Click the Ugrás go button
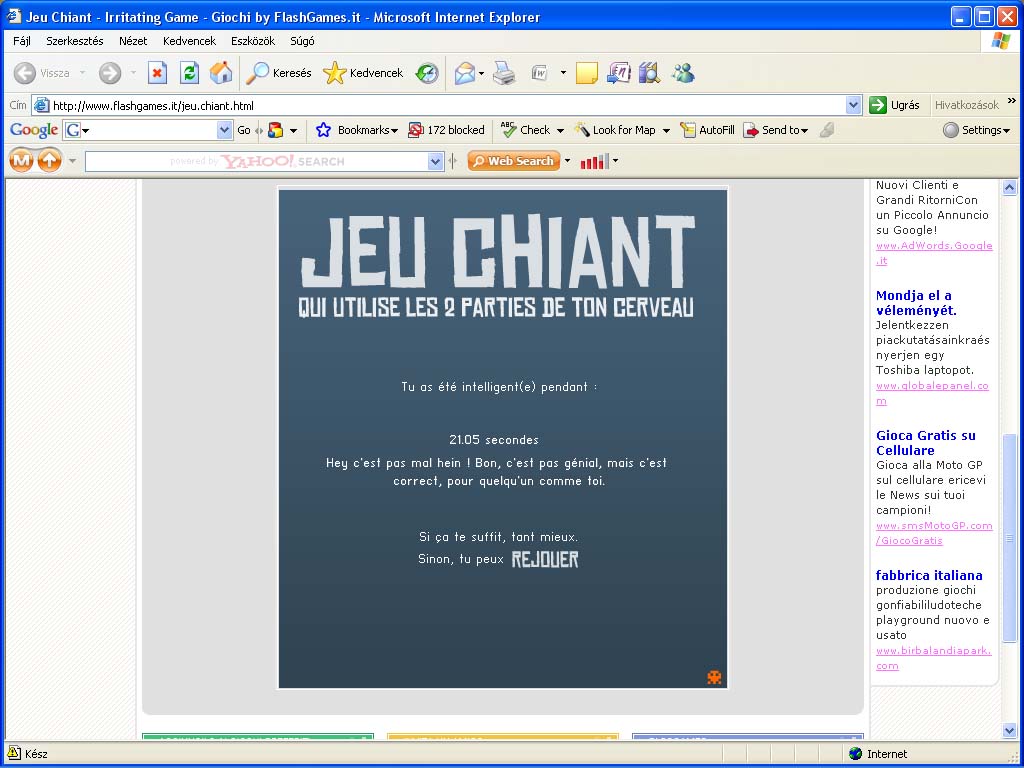Image resolution: width=1024 pixels, height=768 pixels. pos(894,104)
